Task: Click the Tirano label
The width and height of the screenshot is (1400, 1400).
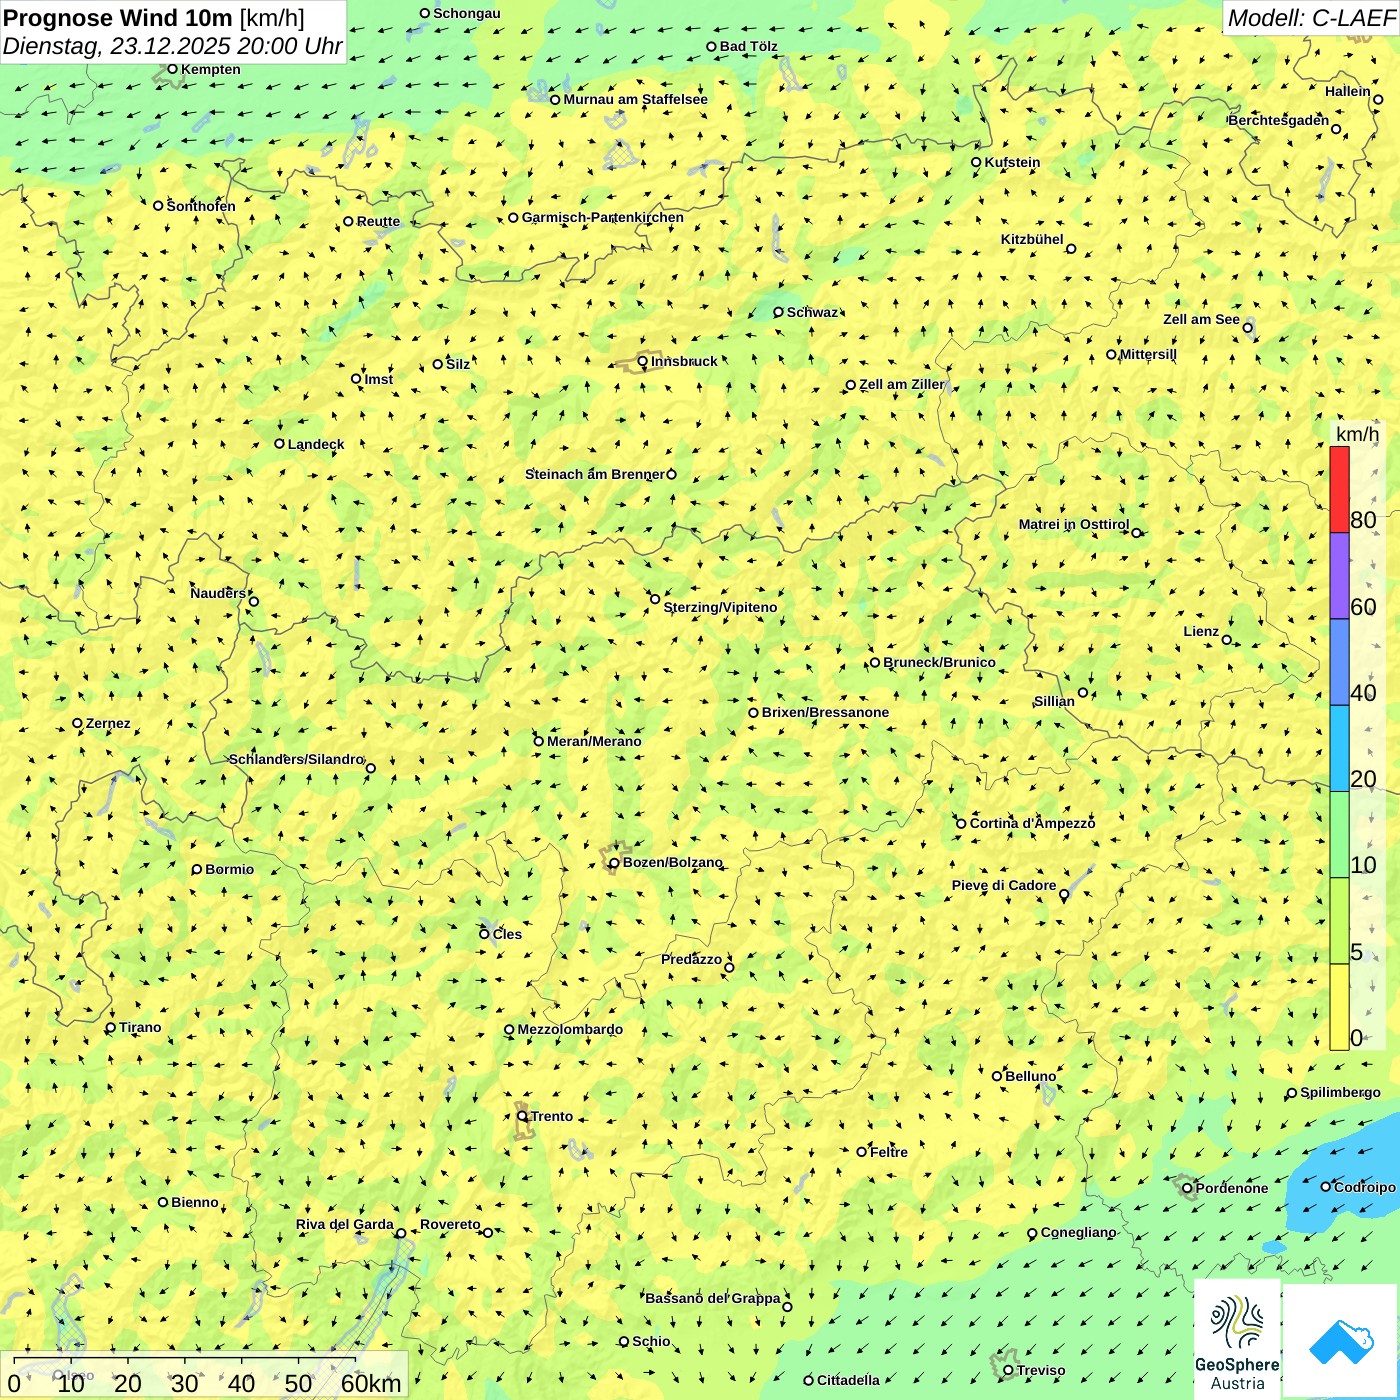Action: (140, 1027)
